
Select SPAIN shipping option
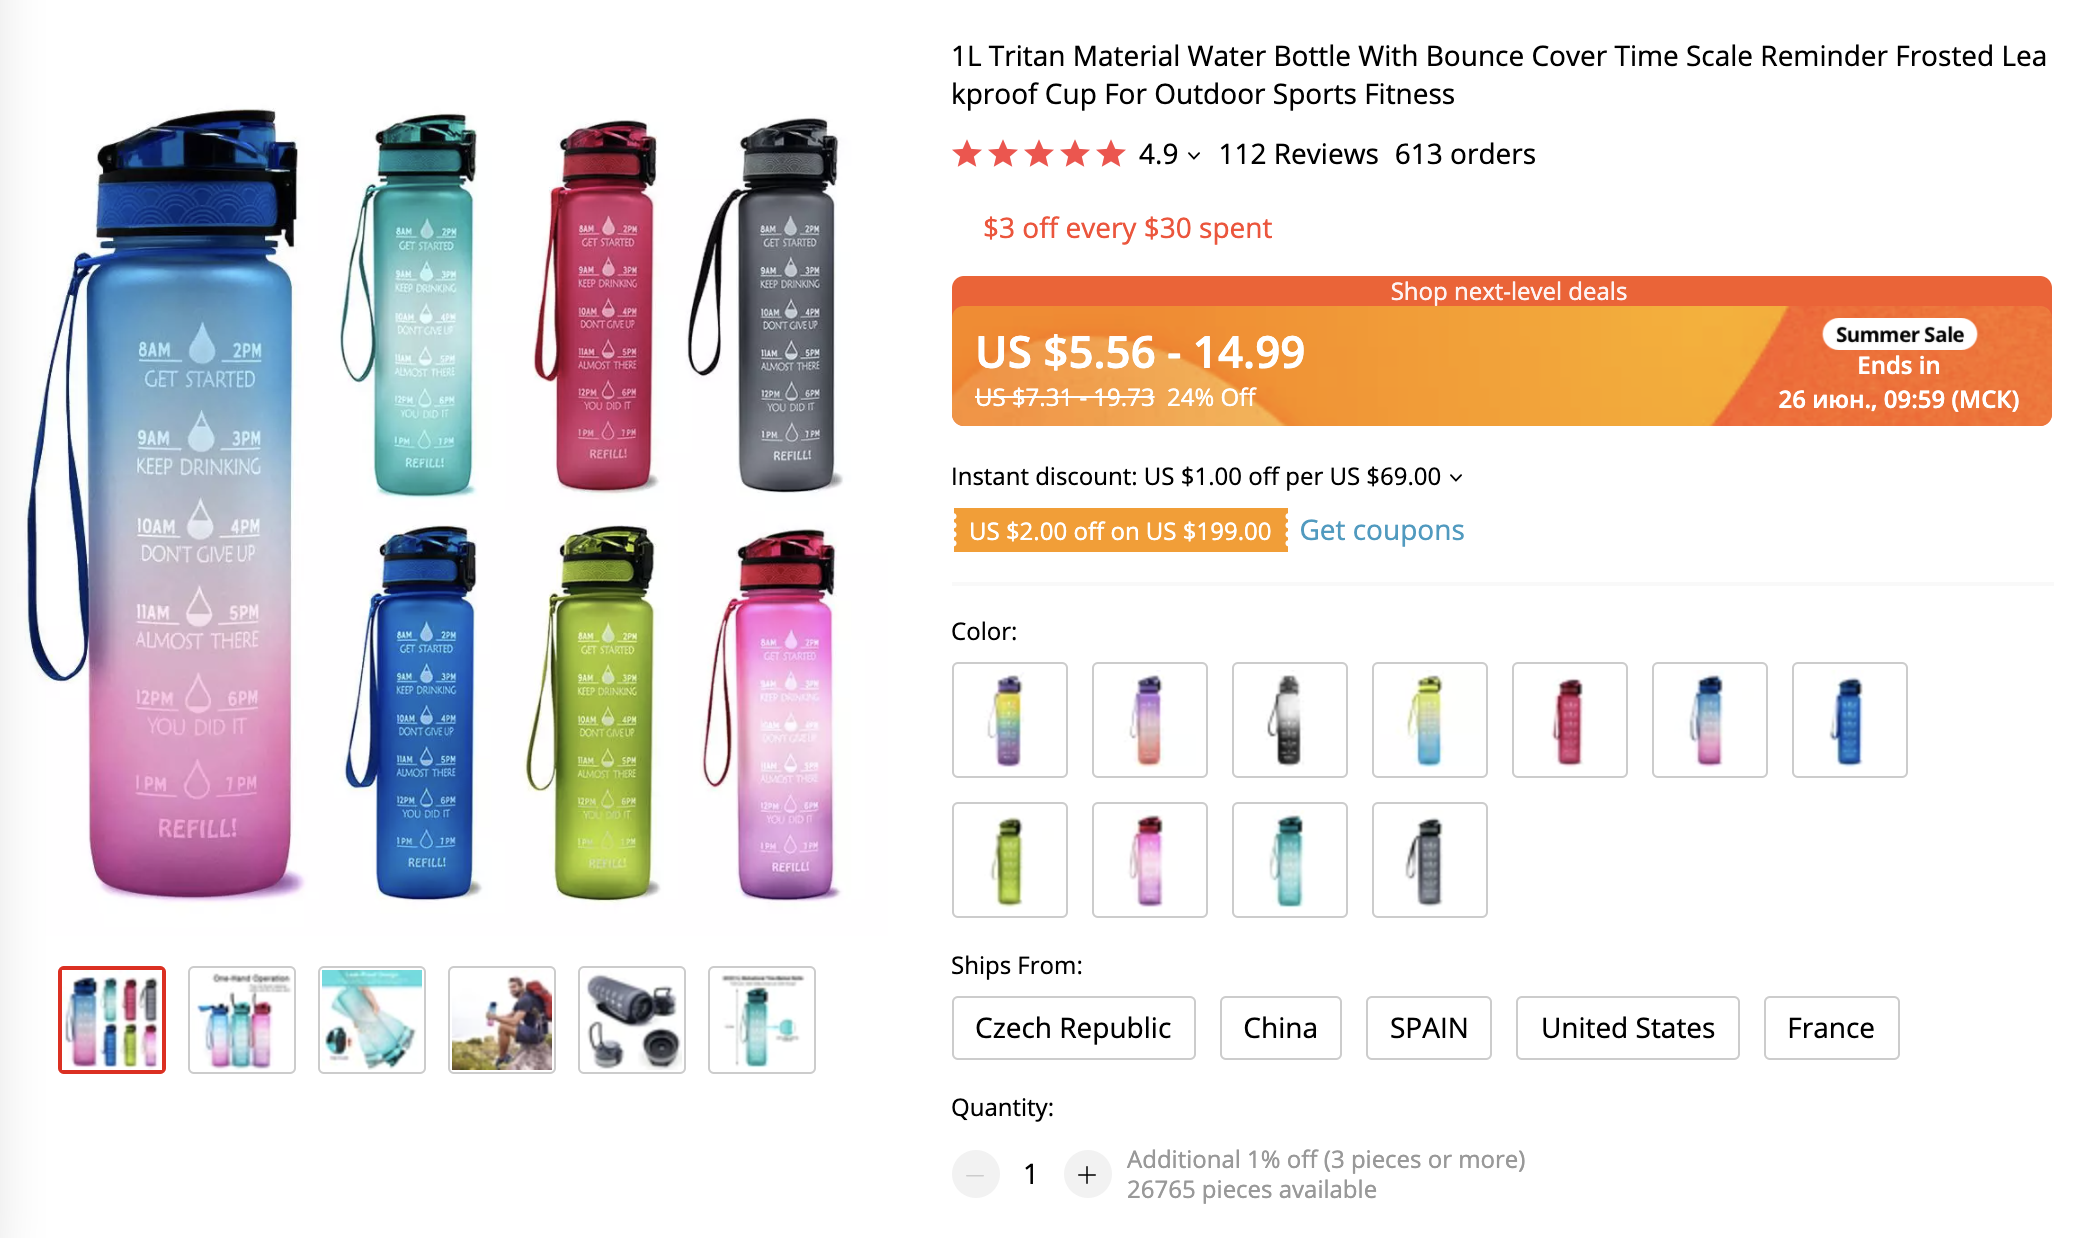[1428, 1028]
